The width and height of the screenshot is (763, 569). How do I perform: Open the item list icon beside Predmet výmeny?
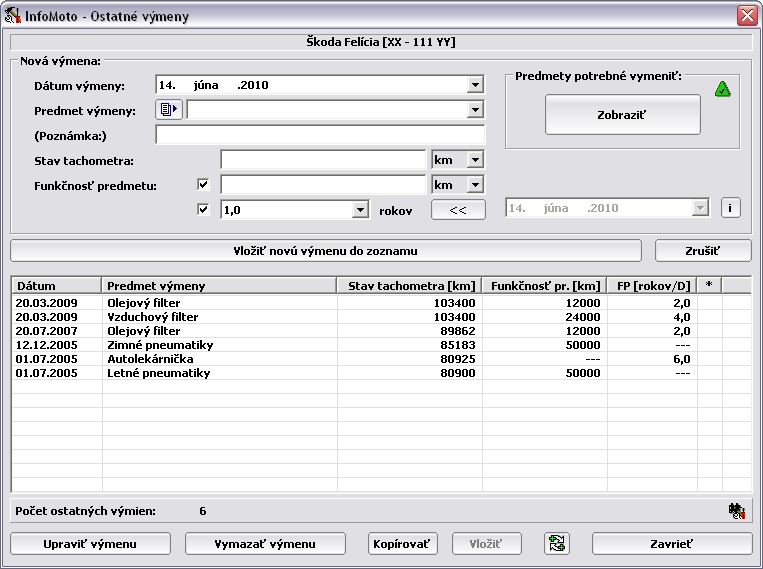(169, 110)
